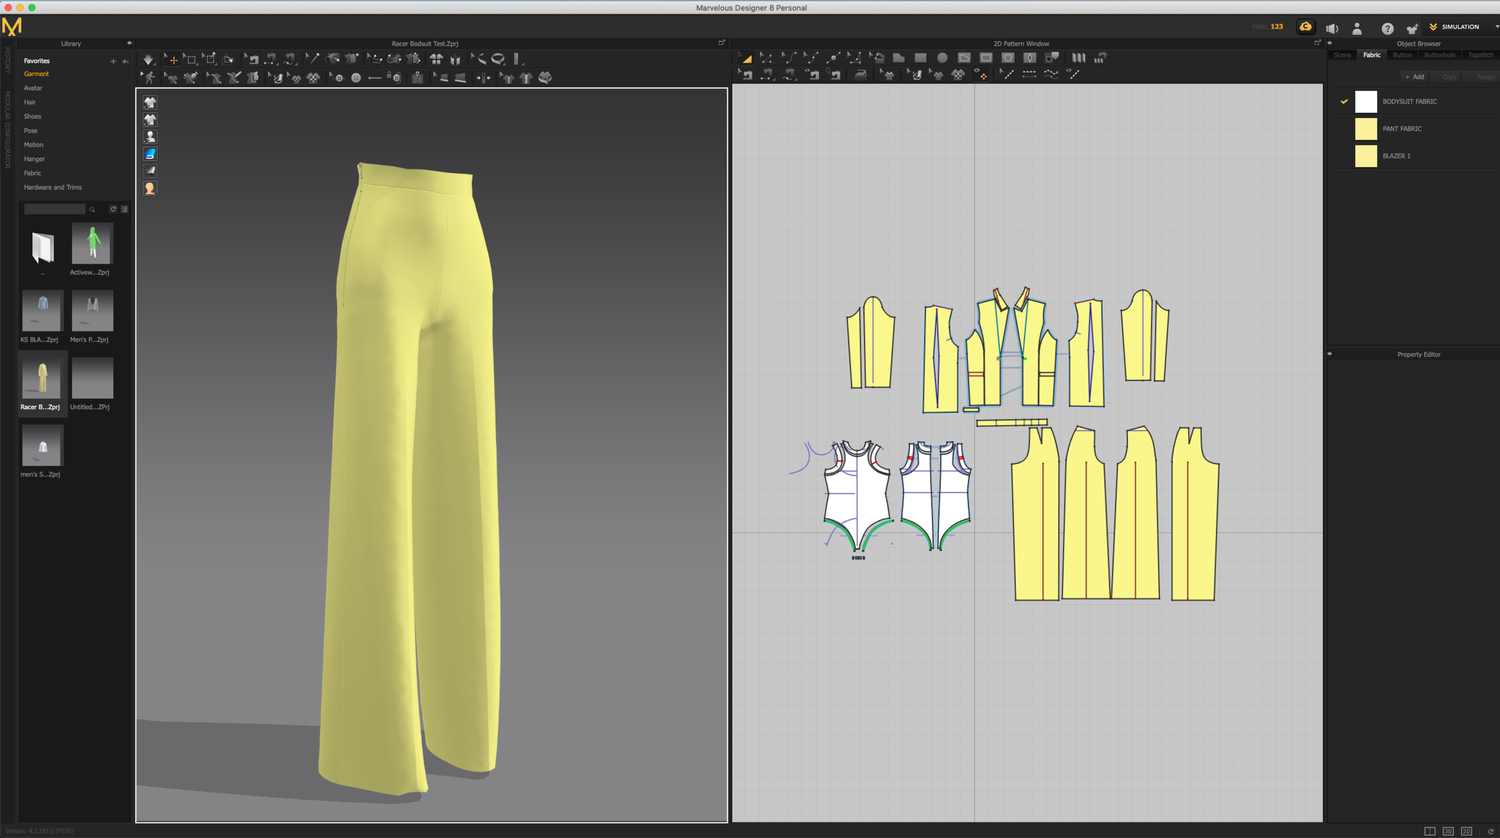Screen dimensions: 1500x838
Task: Select the Edit Pattern orange triangle tool
Action: point(747,58)
